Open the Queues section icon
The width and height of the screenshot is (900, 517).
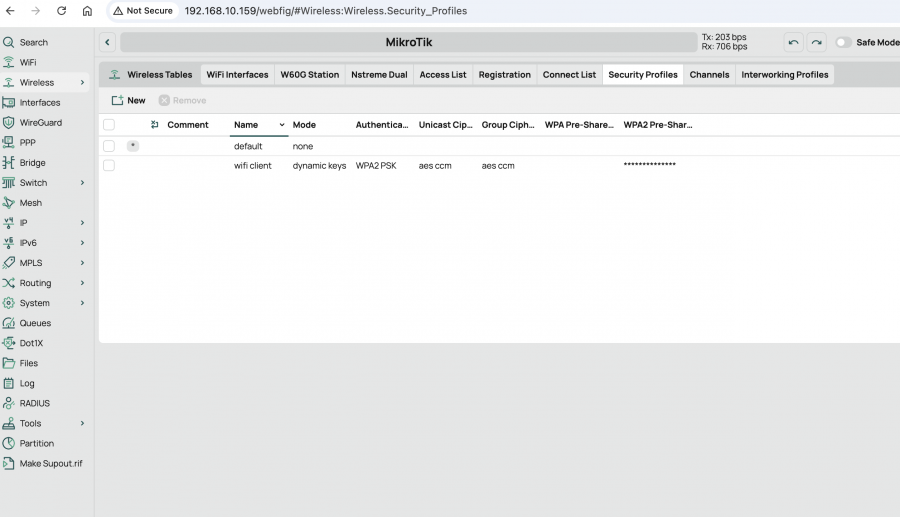coord(9,323)
